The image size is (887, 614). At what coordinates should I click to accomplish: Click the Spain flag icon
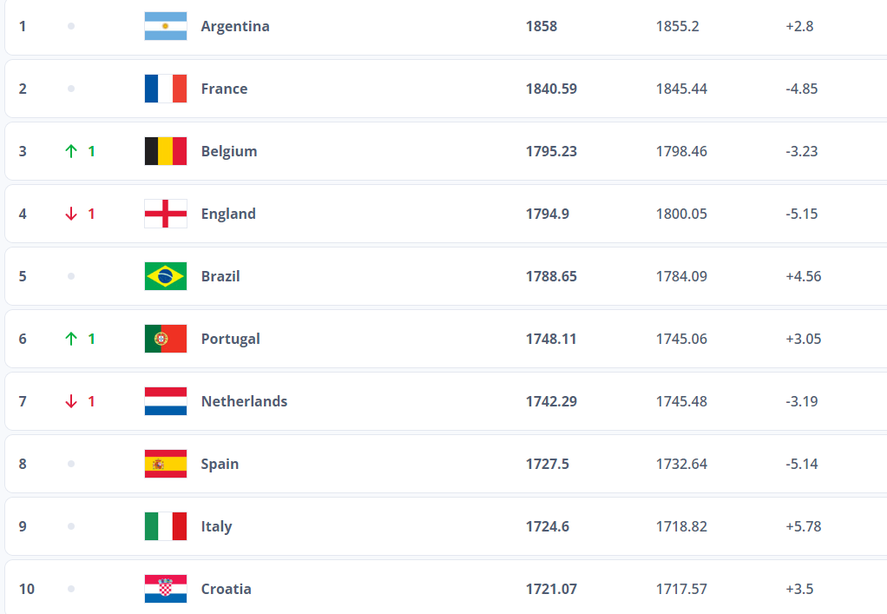tap(165, 463)
